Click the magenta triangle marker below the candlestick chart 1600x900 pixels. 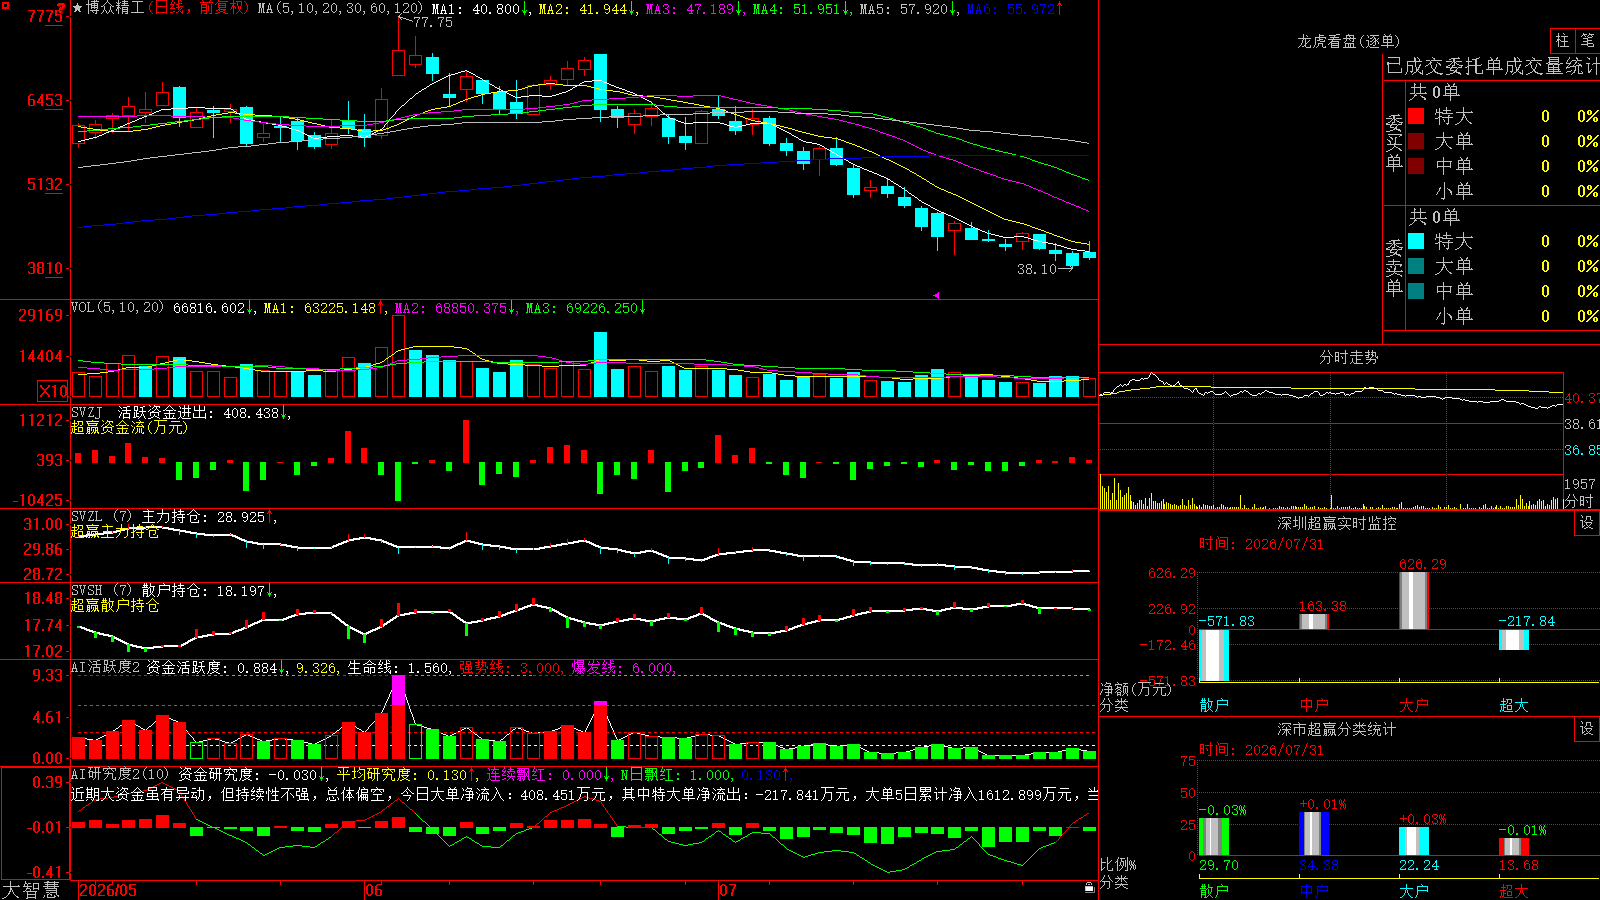[x=937, y=295]
